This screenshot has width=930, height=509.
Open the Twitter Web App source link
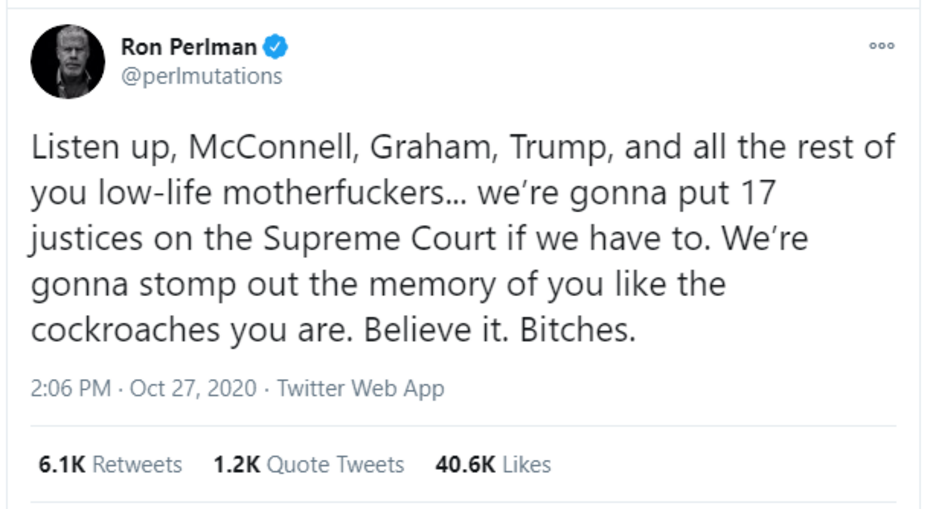click(x=360, y=389)
